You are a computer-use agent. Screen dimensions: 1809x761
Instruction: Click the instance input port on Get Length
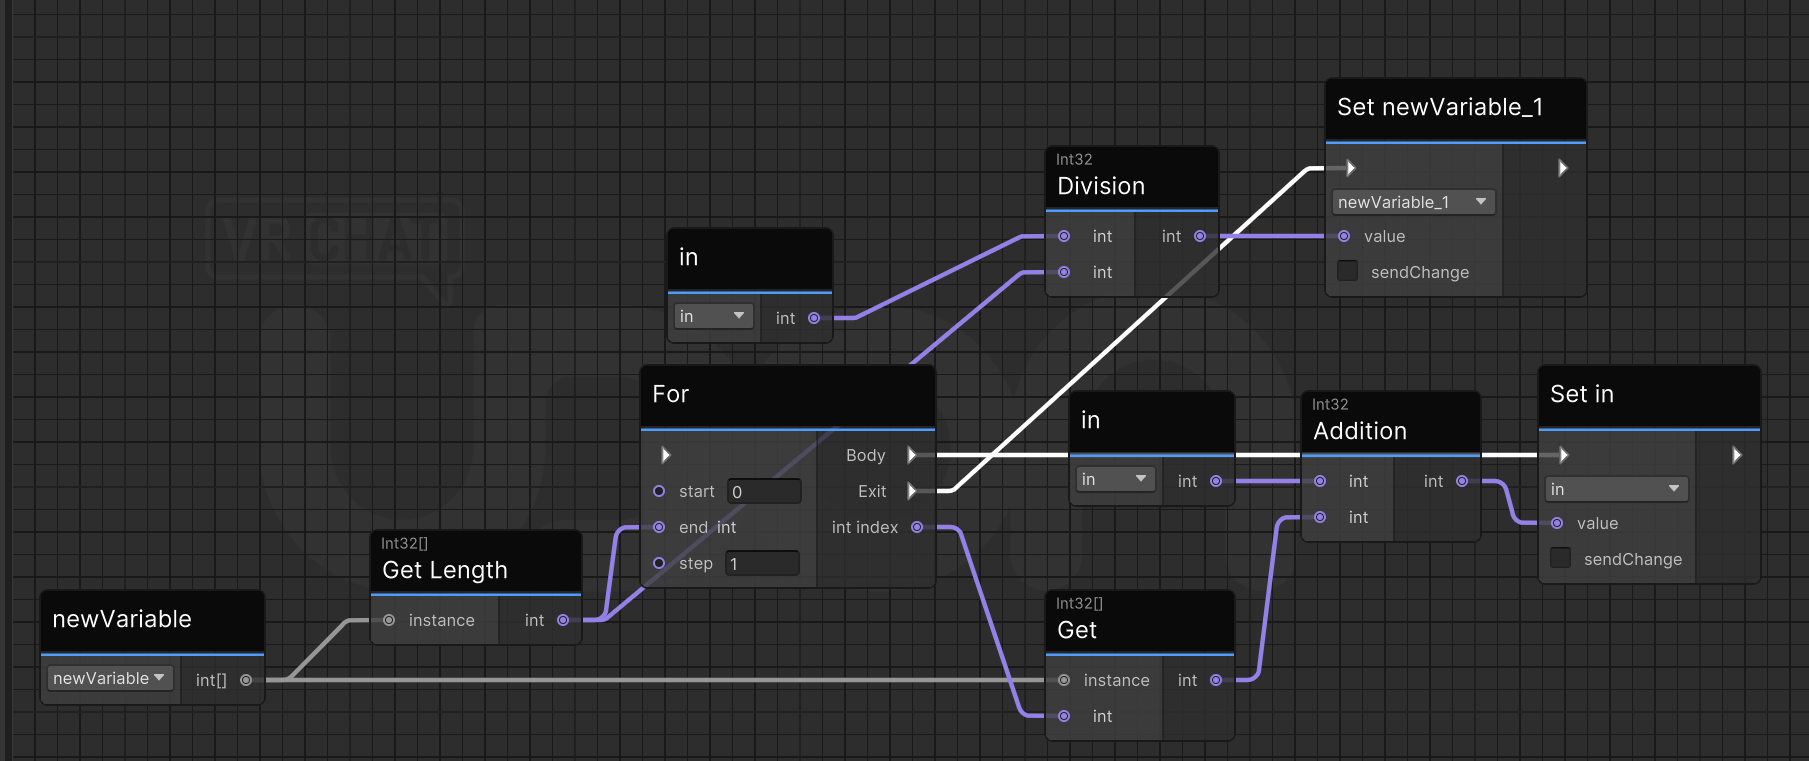point(389,620)
